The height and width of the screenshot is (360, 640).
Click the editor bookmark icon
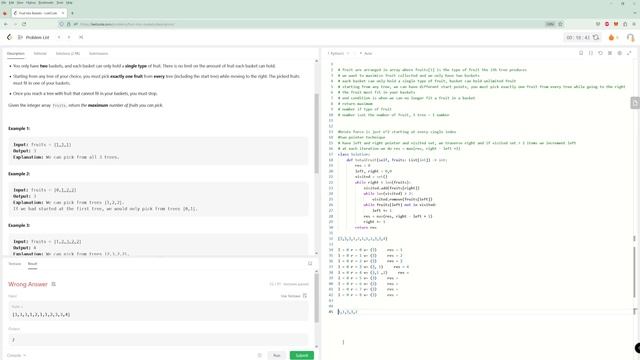click(x=581, y=53)
